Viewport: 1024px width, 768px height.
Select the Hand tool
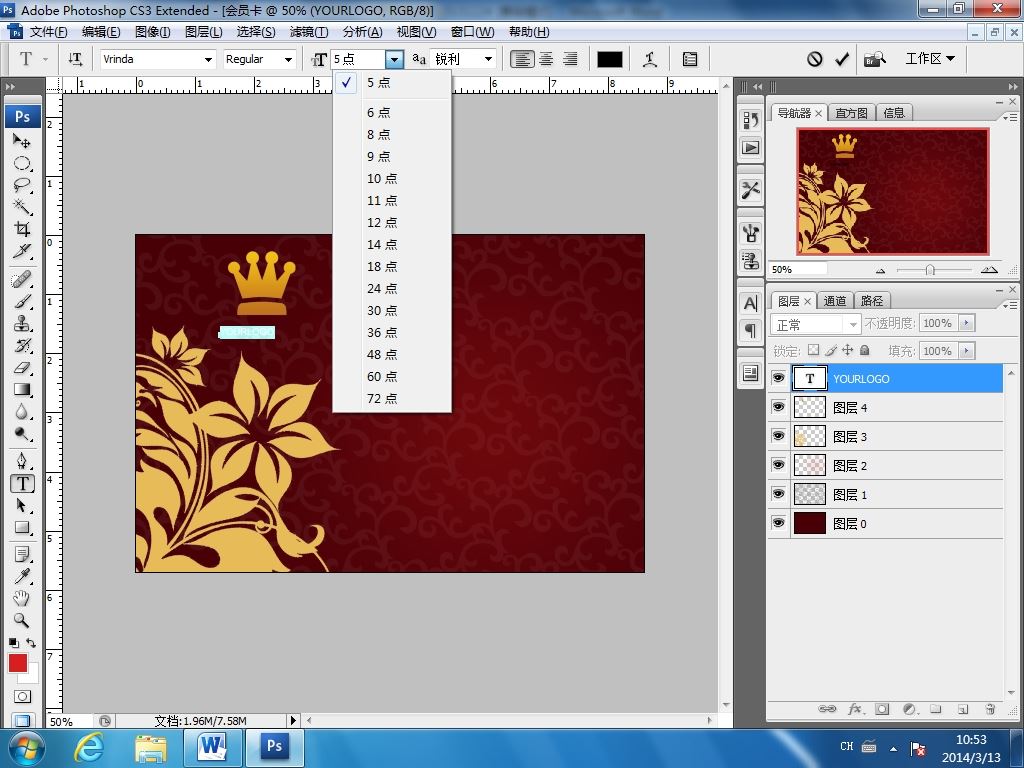(22, 598)
